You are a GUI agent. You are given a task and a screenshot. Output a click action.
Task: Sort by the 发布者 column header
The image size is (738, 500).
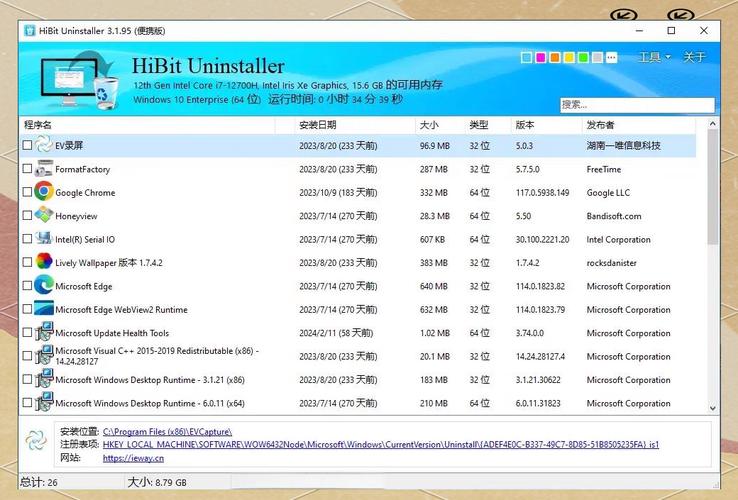point(639,125)
